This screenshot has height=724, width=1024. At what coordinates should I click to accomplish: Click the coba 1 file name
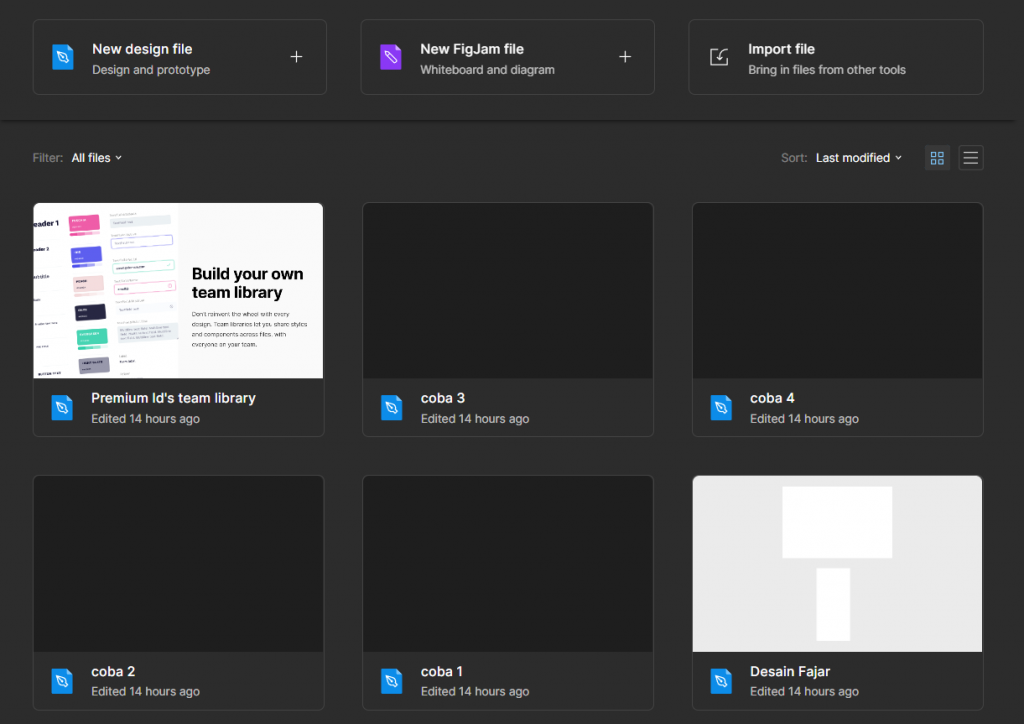[x=442, y=671]
